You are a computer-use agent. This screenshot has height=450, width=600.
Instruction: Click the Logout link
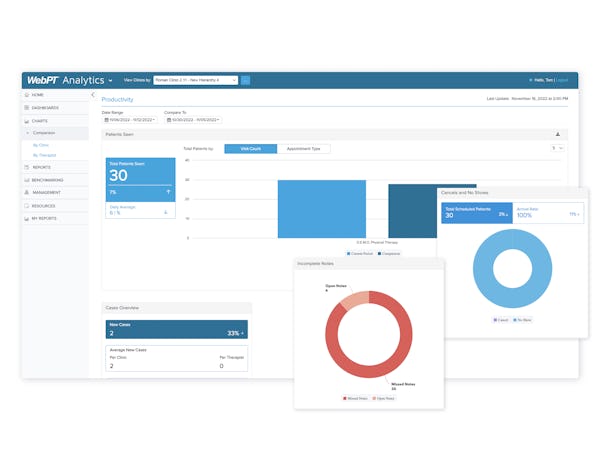[x=562, y=80]
